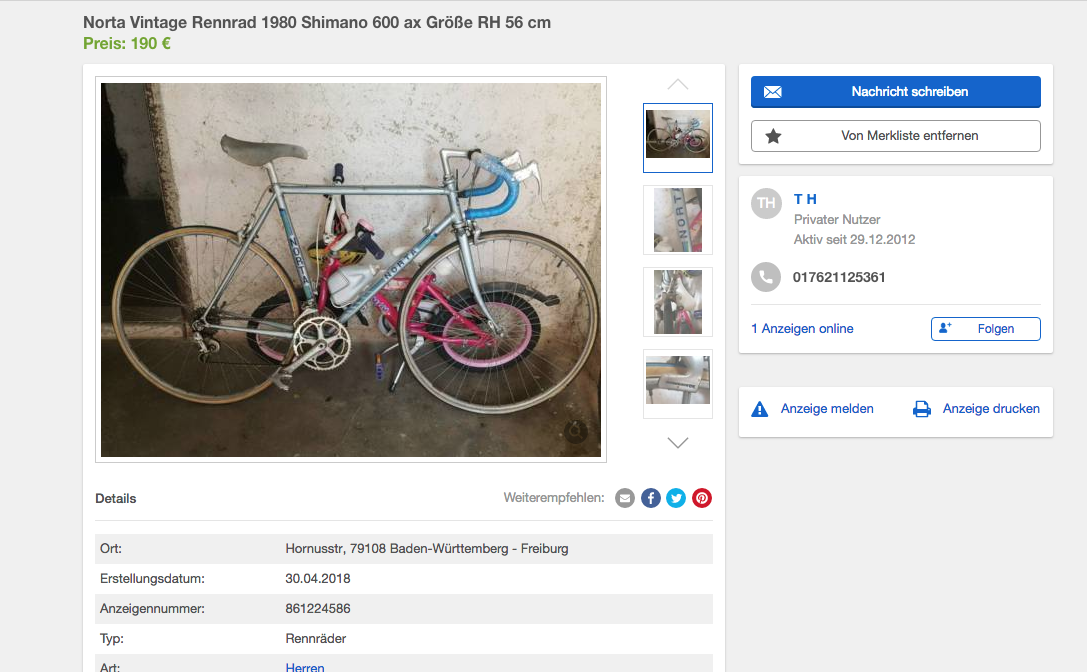Click the printer icon

pyautogui.click(x=922, y=409)
